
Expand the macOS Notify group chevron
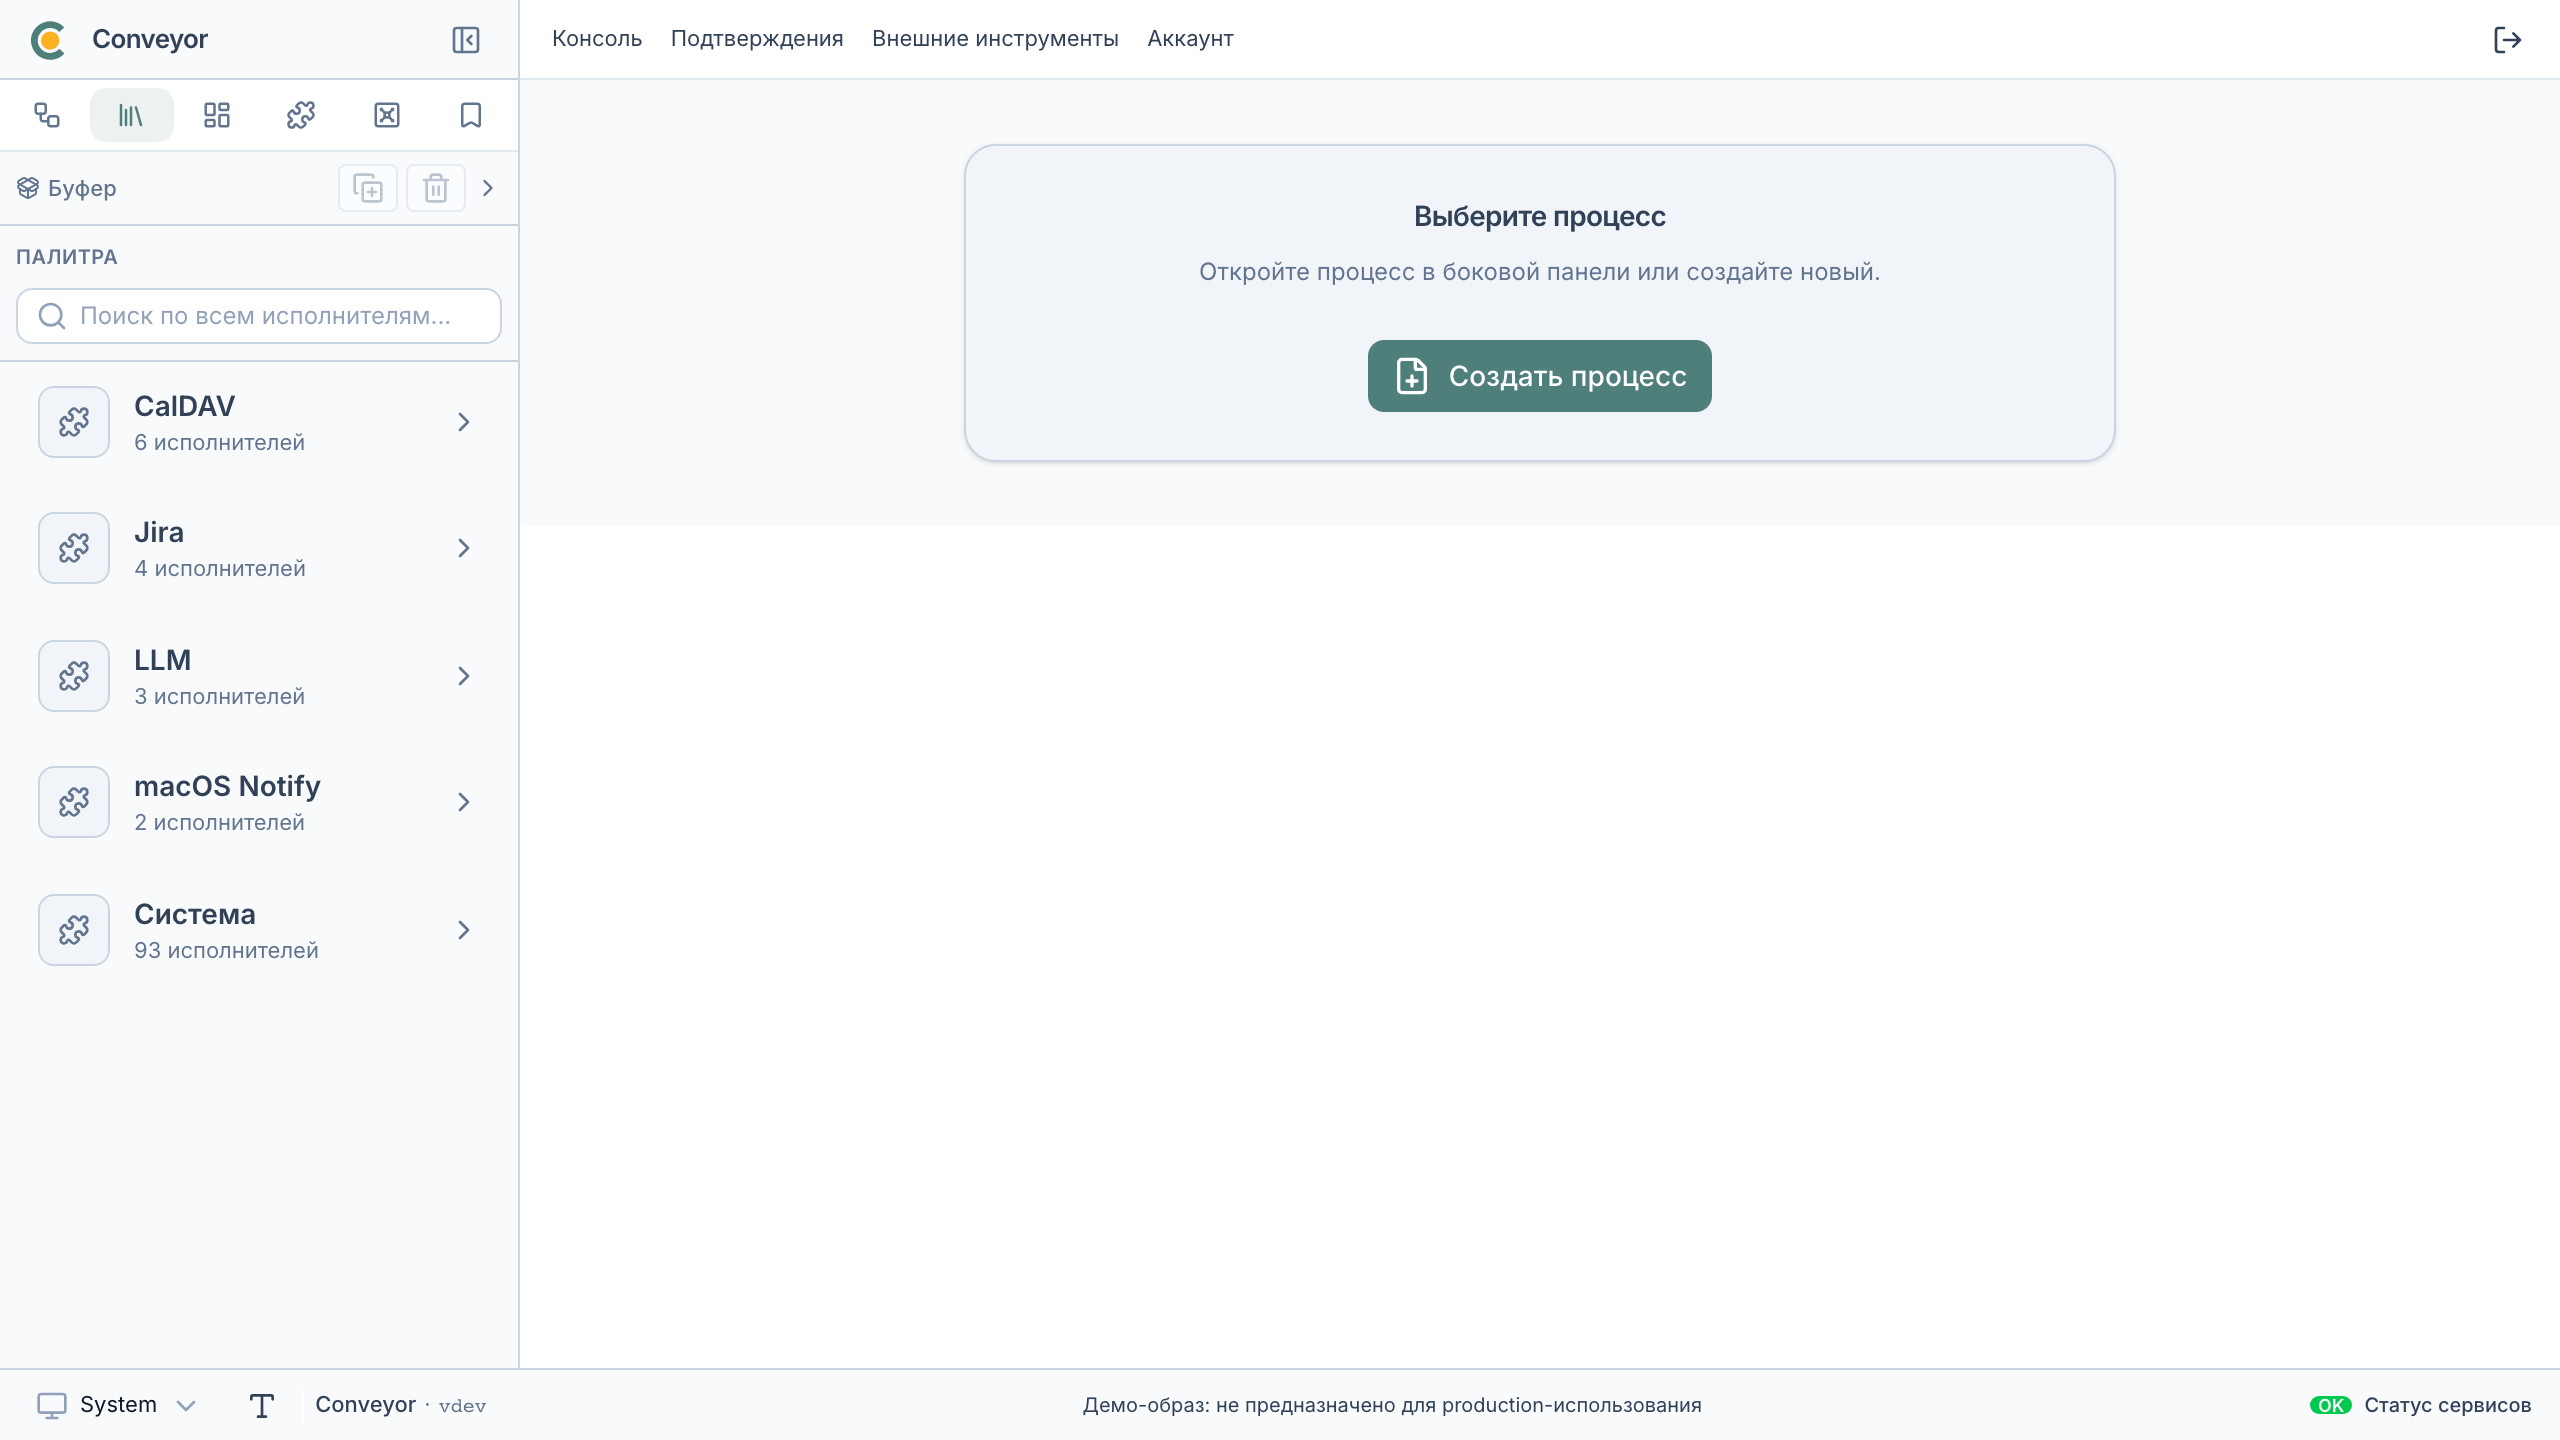464,802
